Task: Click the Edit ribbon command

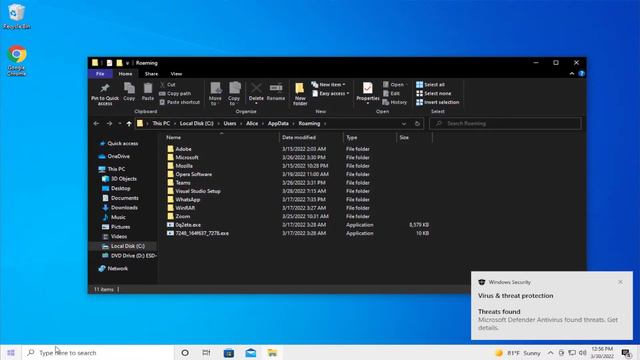Action: tap(391, 93)
